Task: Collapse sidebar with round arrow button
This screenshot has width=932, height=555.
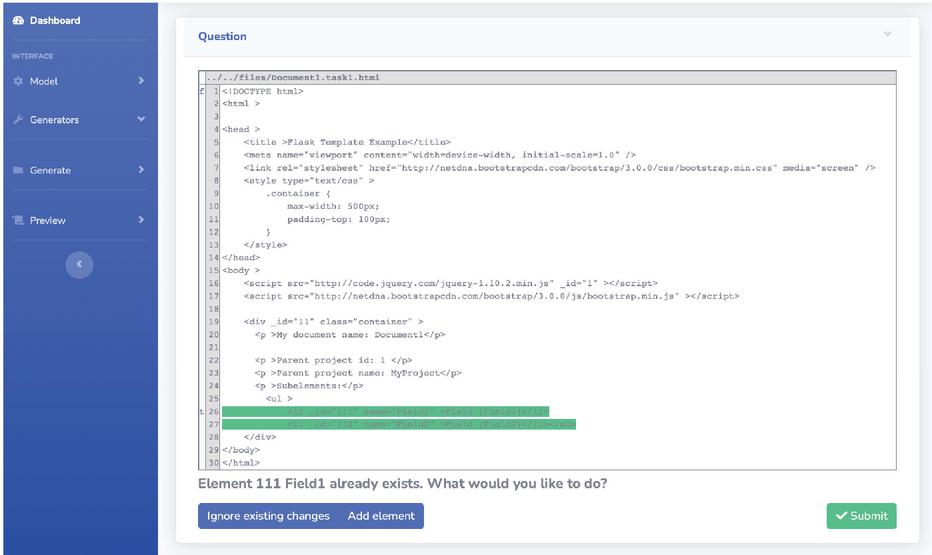Action: pos(79,264)
